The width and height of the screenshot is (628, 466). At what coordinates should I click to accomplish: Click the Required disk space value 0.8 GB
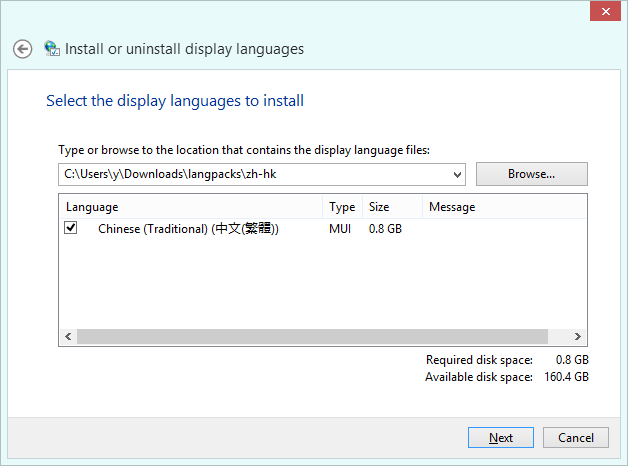[572, 360]
